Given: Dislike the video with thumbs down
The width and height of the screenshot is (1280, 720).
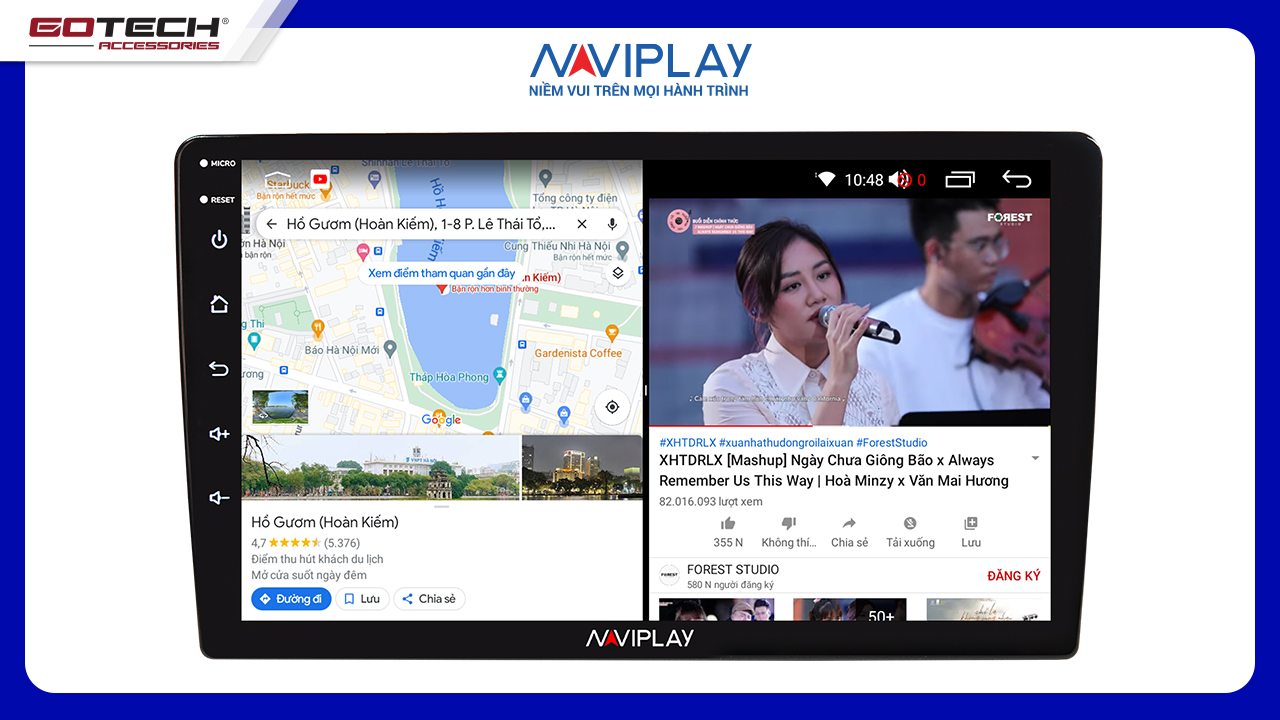Looking at the screenshot, I should 789,524.
